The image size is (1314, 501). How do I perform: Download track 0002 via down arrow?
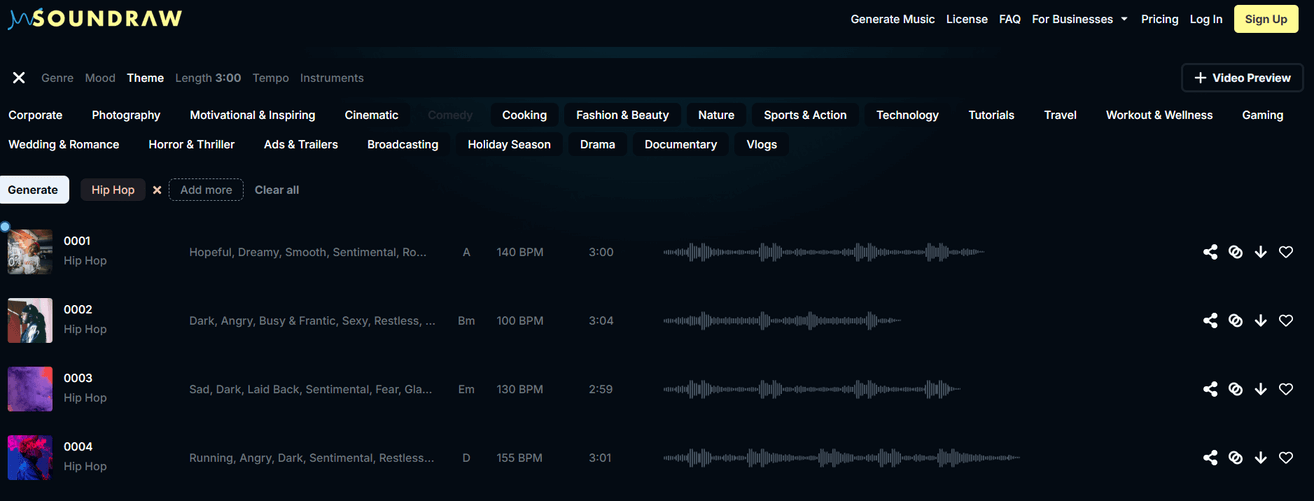[1260, 321]
